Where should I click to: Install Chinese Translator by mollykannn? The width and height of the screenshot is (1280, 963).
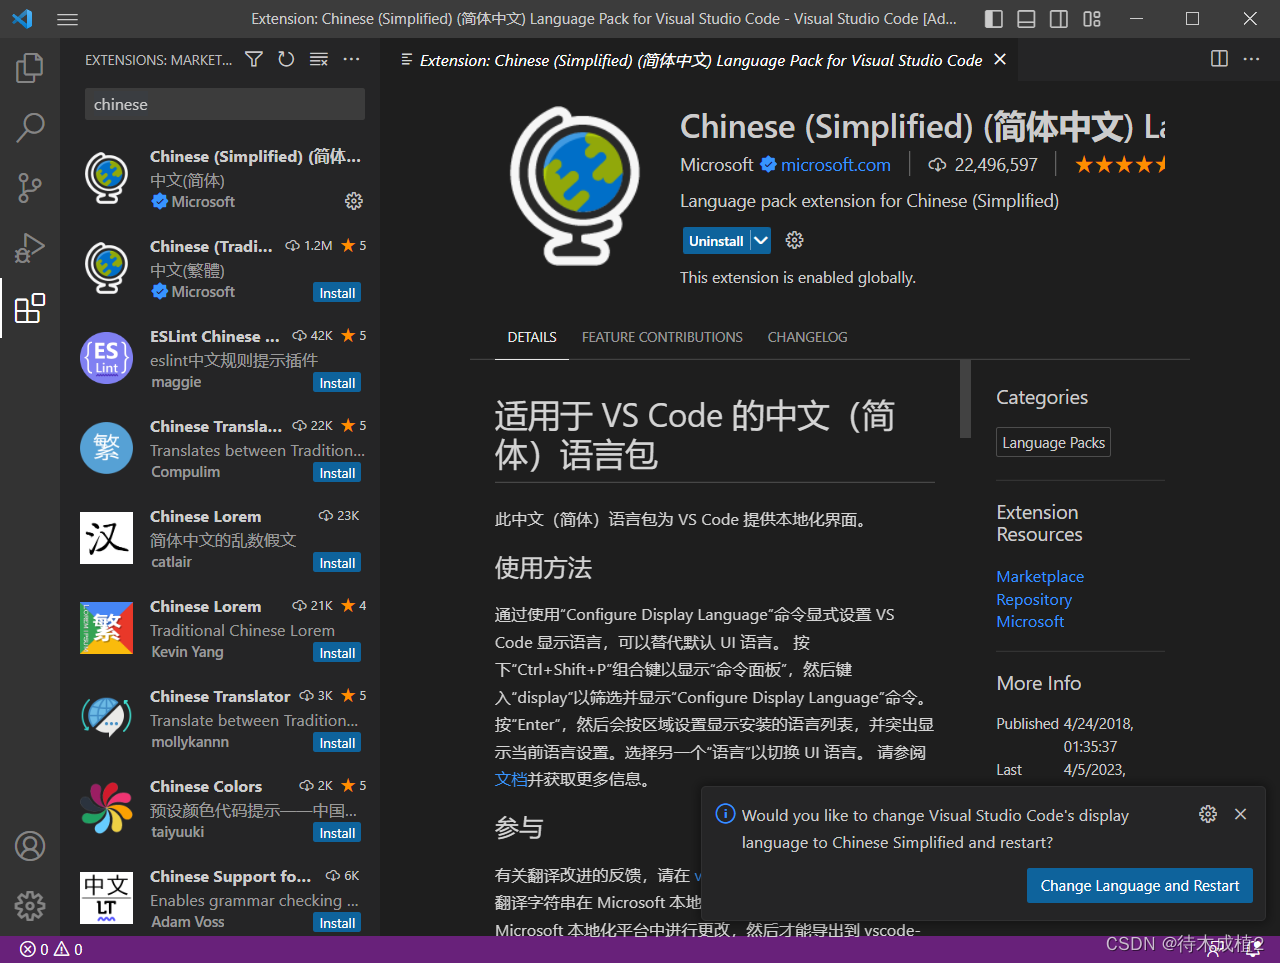337,743
